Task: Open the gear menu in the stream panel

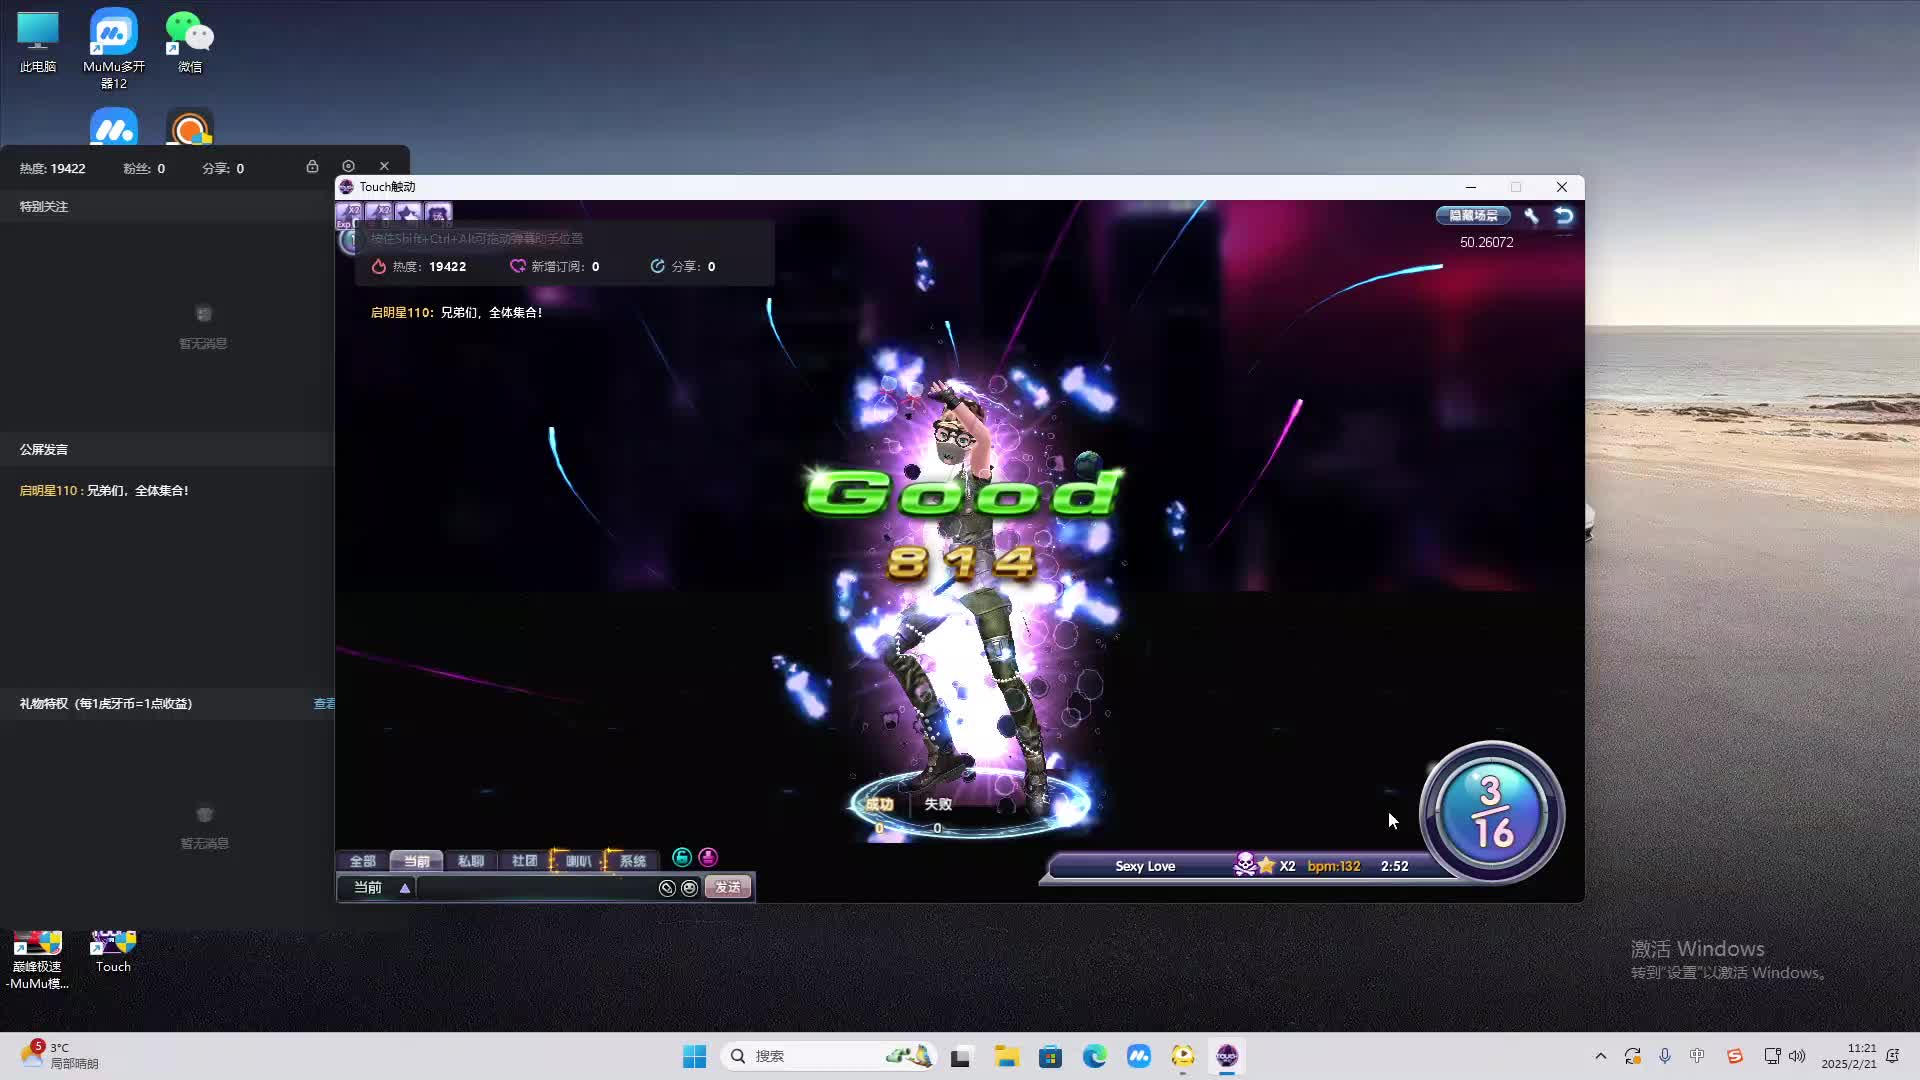Action: coord(348,166)
